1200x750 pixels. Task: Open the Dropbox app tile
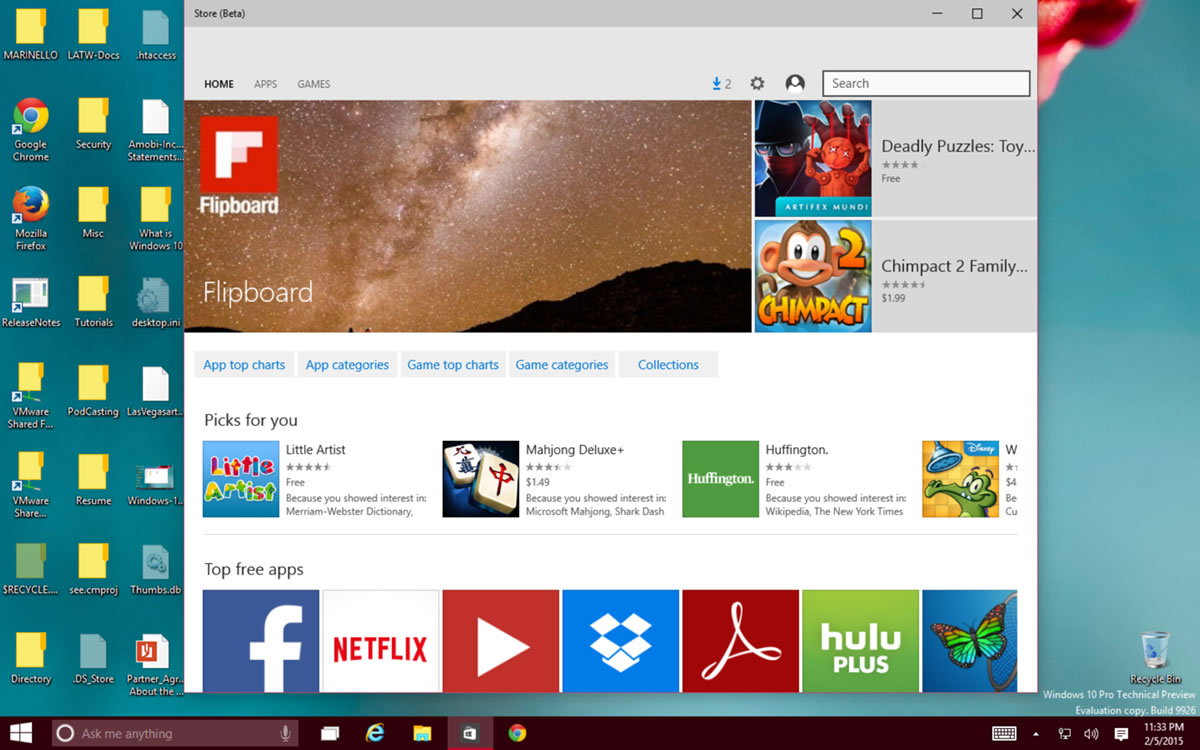pyautogui.click(x=620, y=640)
